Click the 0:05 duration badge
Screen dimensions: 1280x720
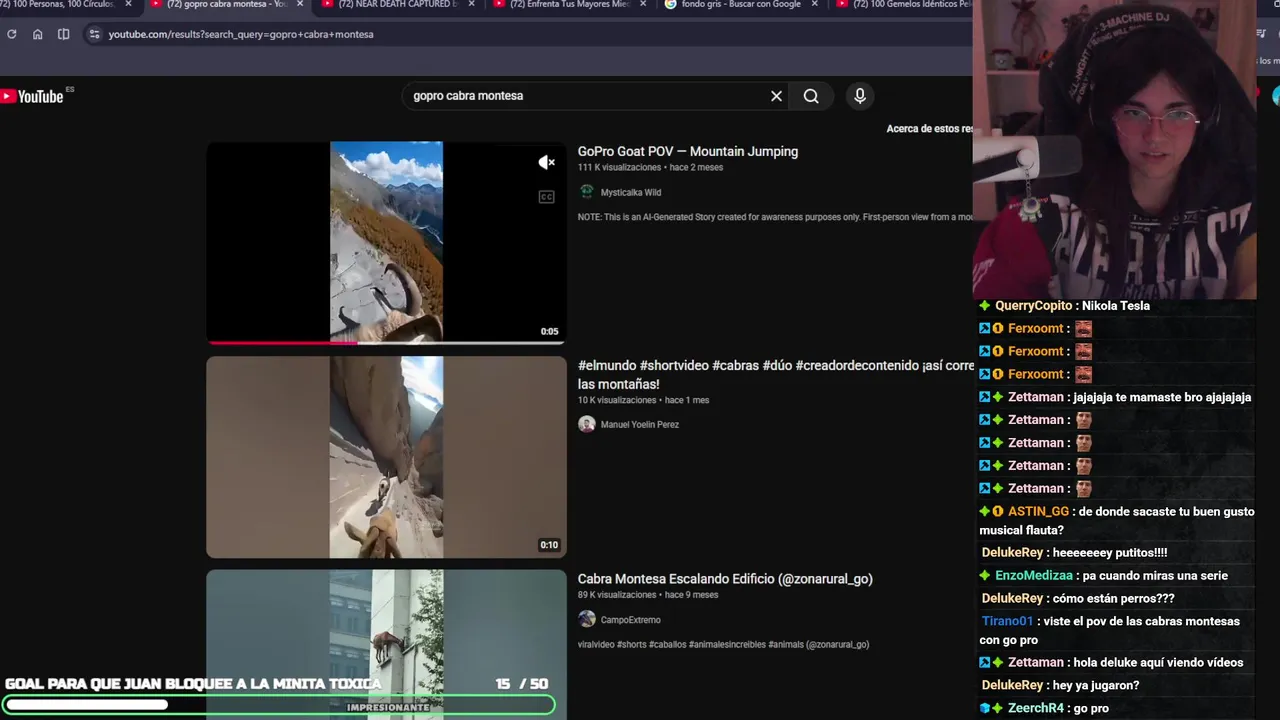549,331
